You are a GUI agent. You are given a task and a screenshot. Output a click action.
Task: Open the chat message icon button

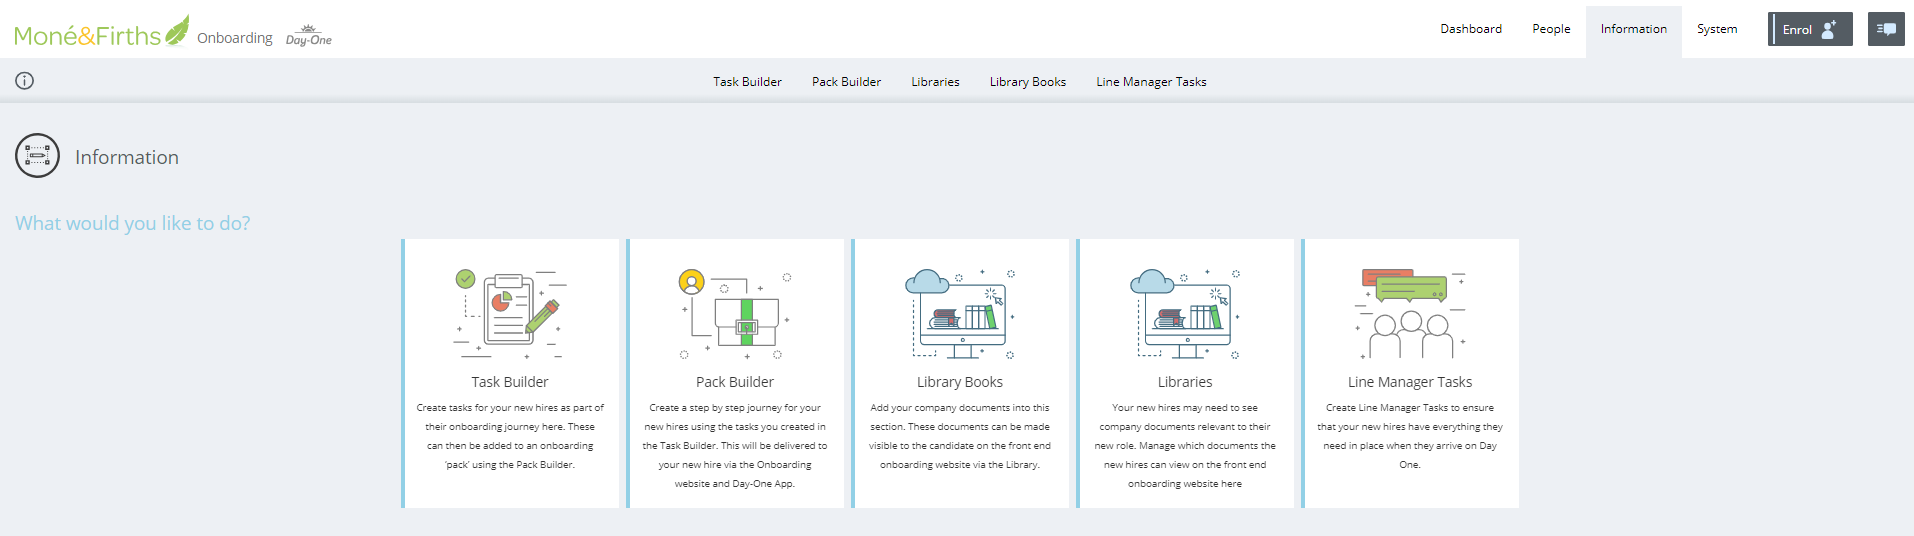pos(1886,29)
